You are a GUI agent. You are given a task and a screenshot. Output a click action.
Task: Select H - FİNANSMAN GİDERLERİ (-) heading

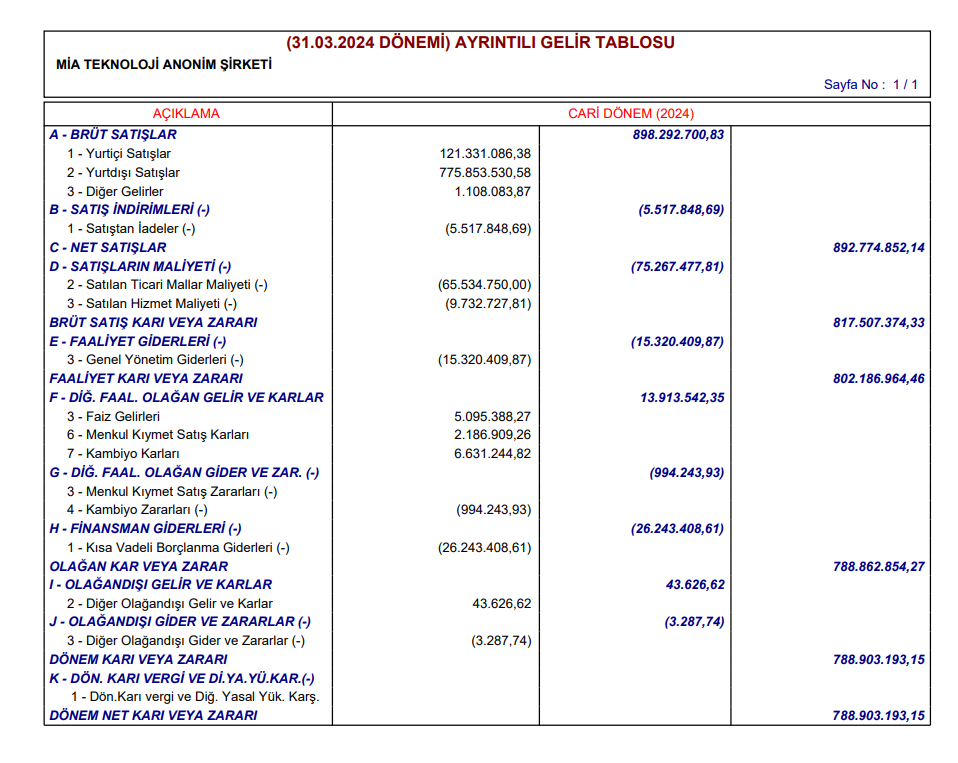click(x=145, y=528)
